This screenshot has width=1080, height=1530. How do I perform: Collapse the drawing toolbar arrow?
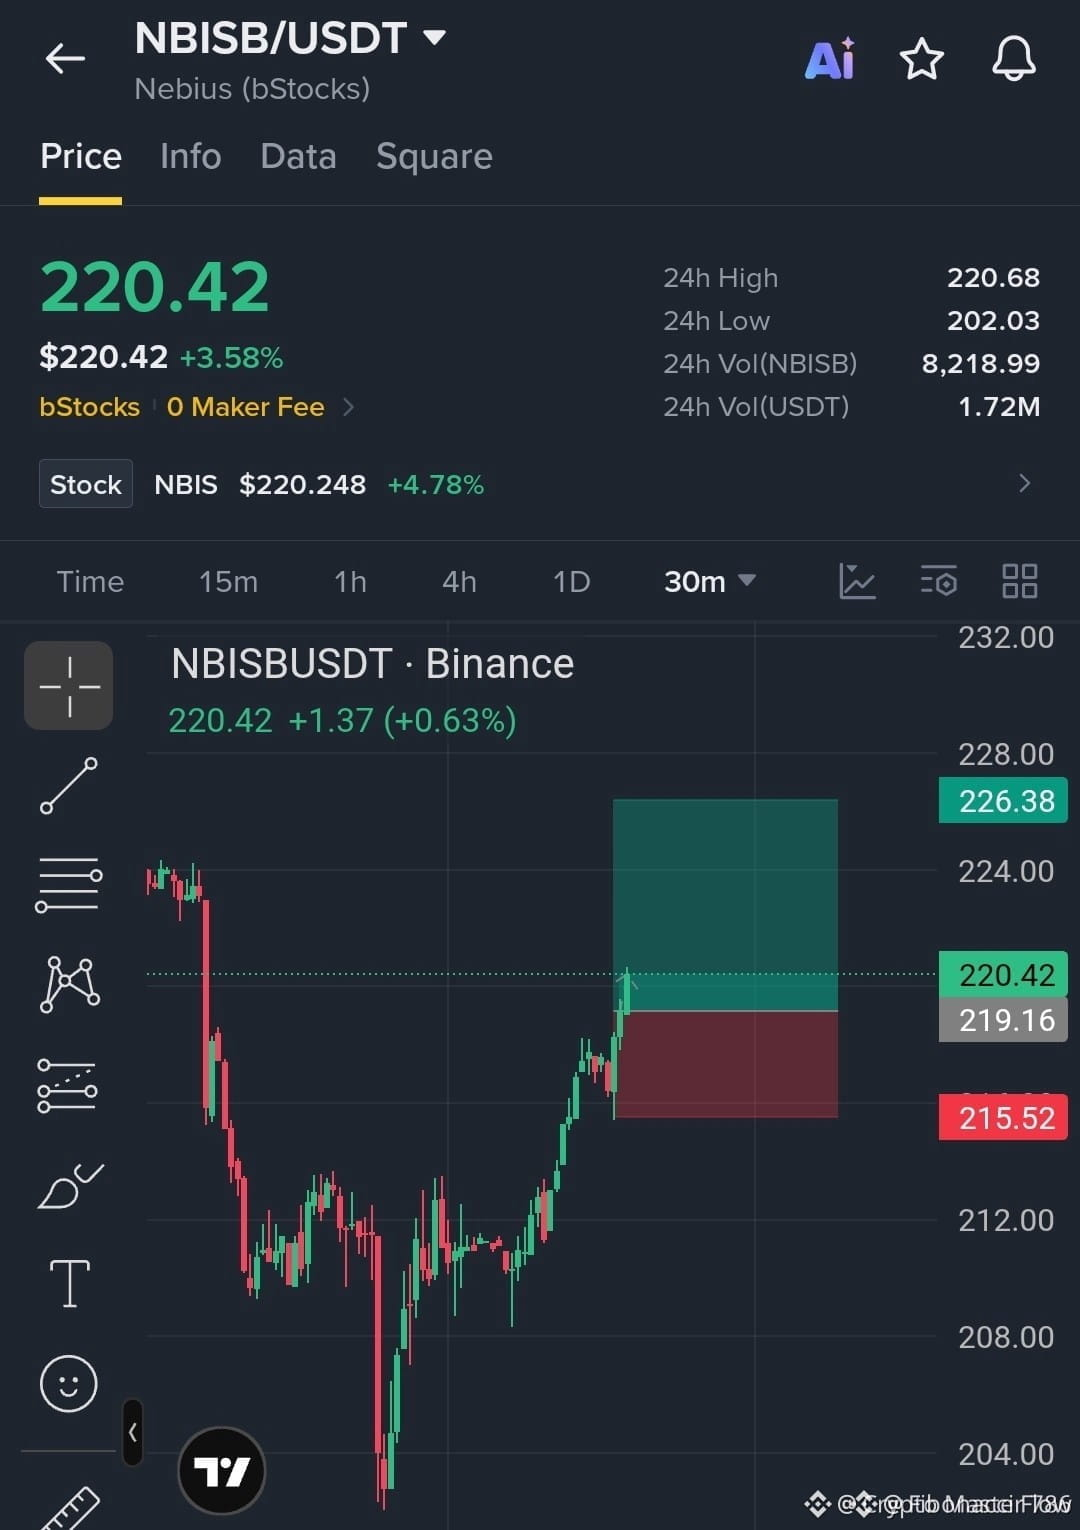[x=132, y=1432]
